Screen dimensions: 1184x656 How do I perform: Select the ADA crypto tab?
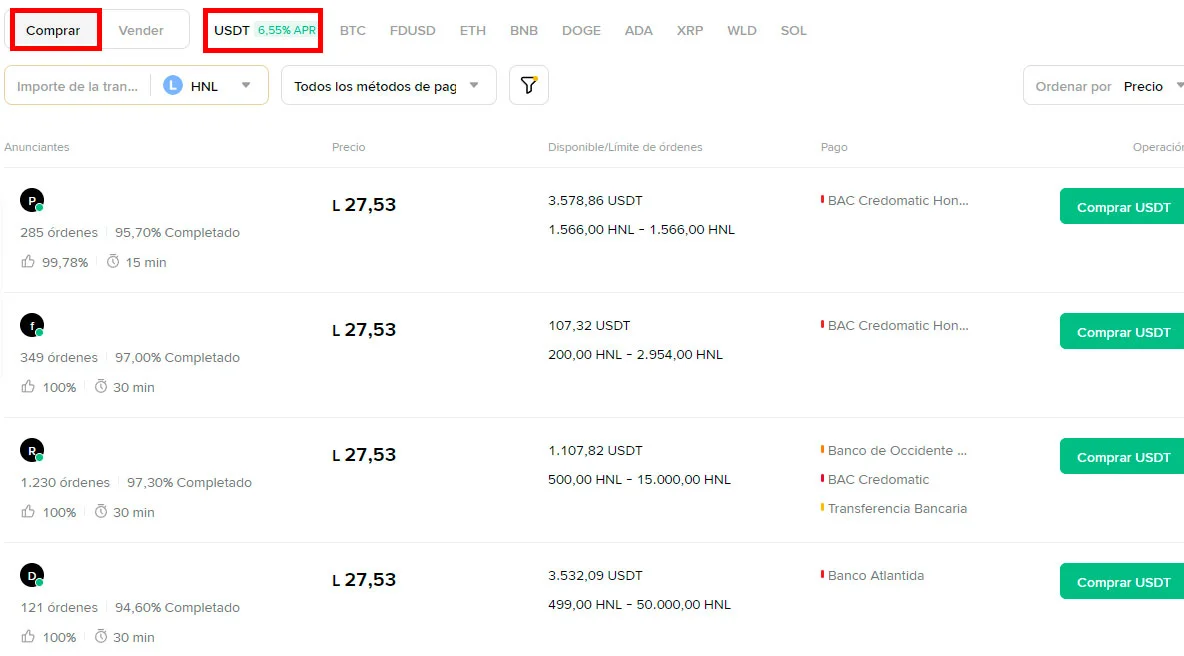638,30
